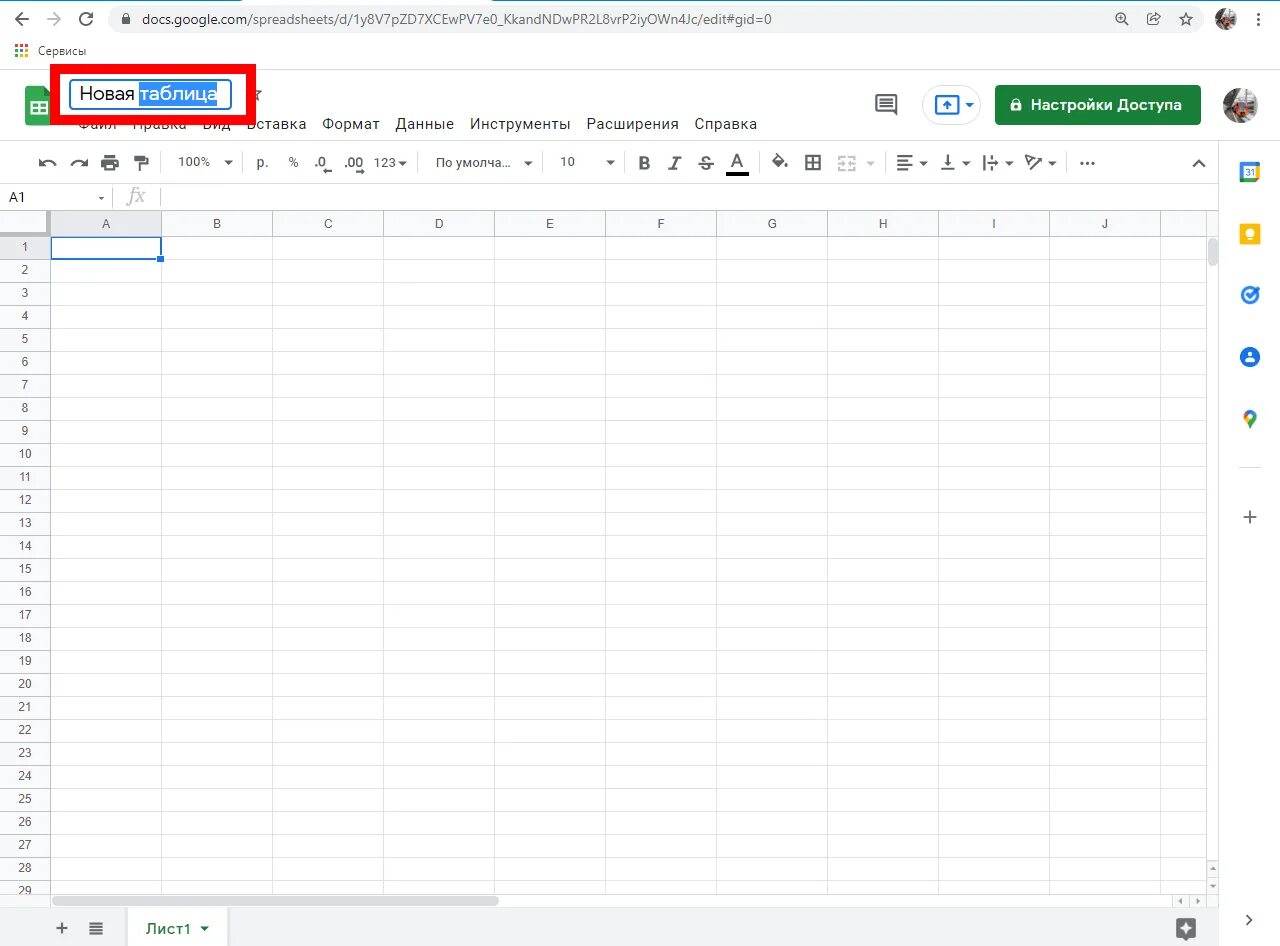This screenshot has height=946, width=1280.
Task: Open the text color picker
Action: tap(737, 163)
